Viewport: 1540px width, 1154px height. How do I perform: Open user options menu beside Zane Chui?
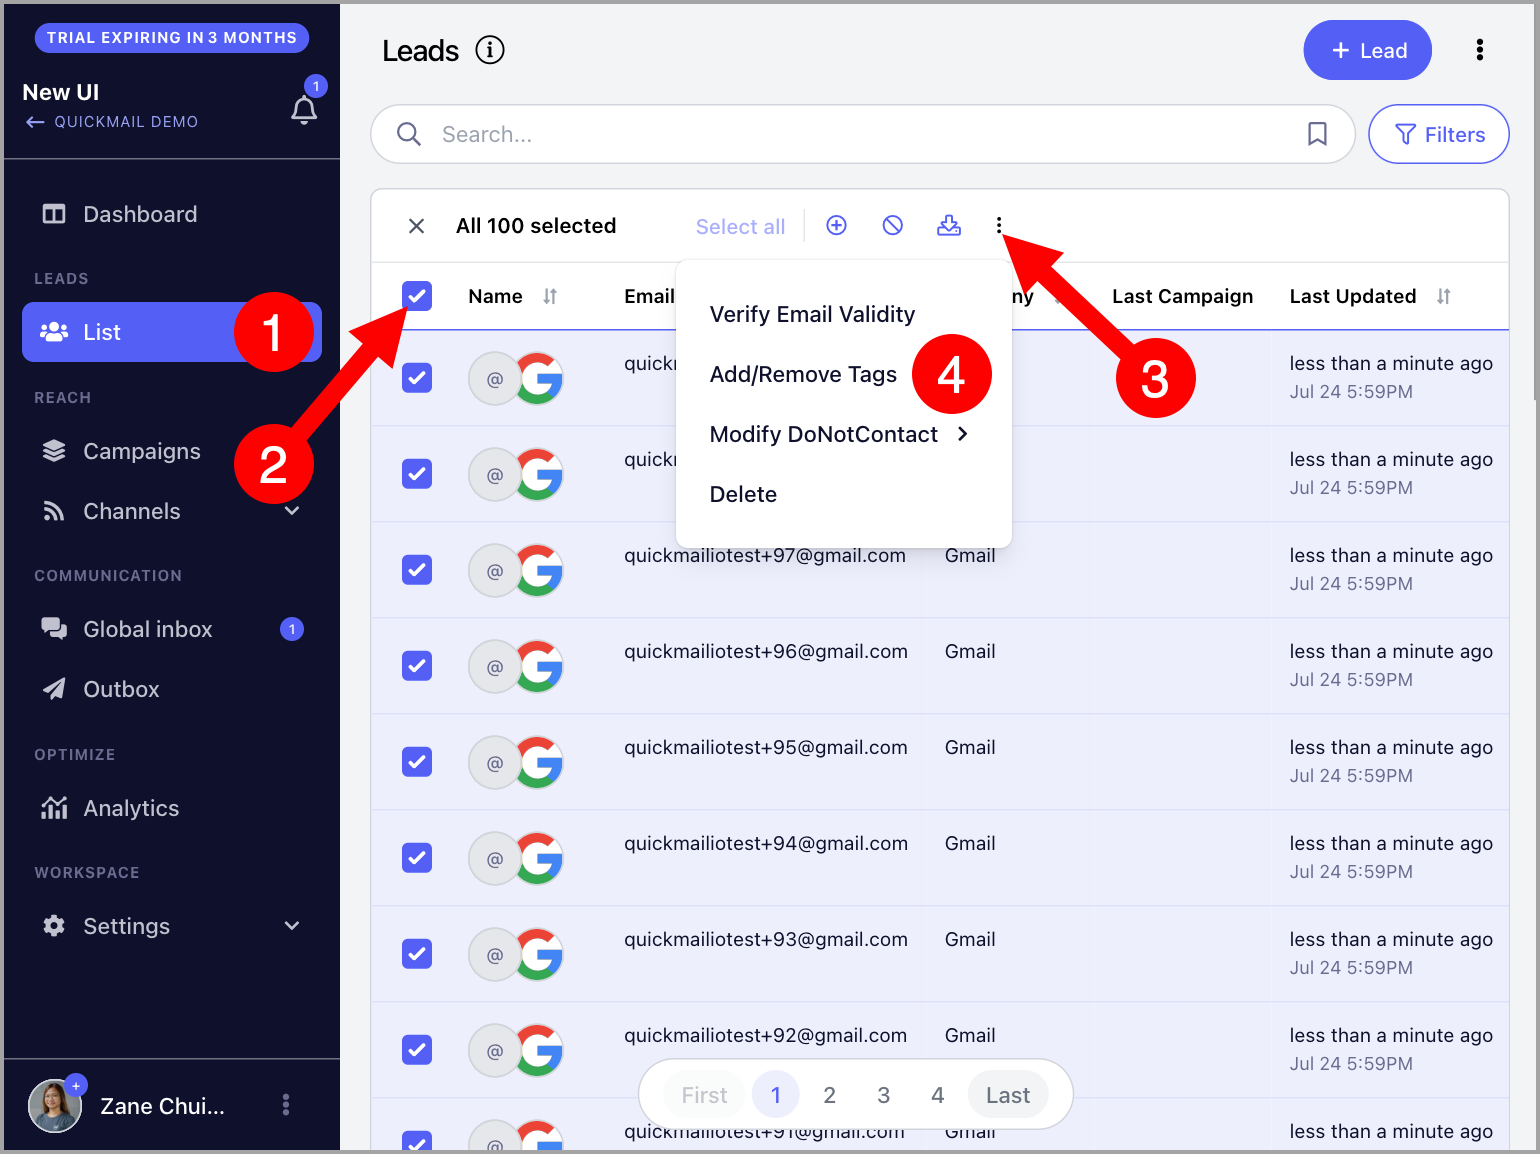(x=286, y=1105)
